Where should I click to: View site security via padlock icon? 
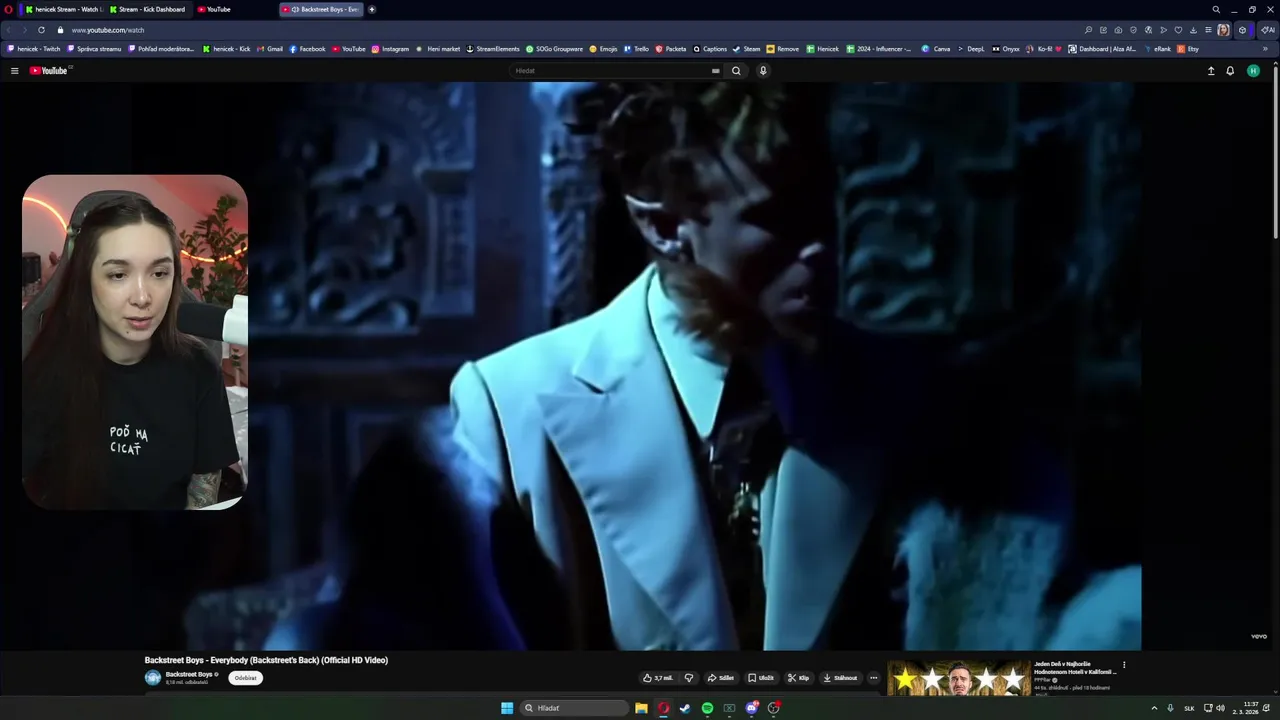click(x=60, y=30)
